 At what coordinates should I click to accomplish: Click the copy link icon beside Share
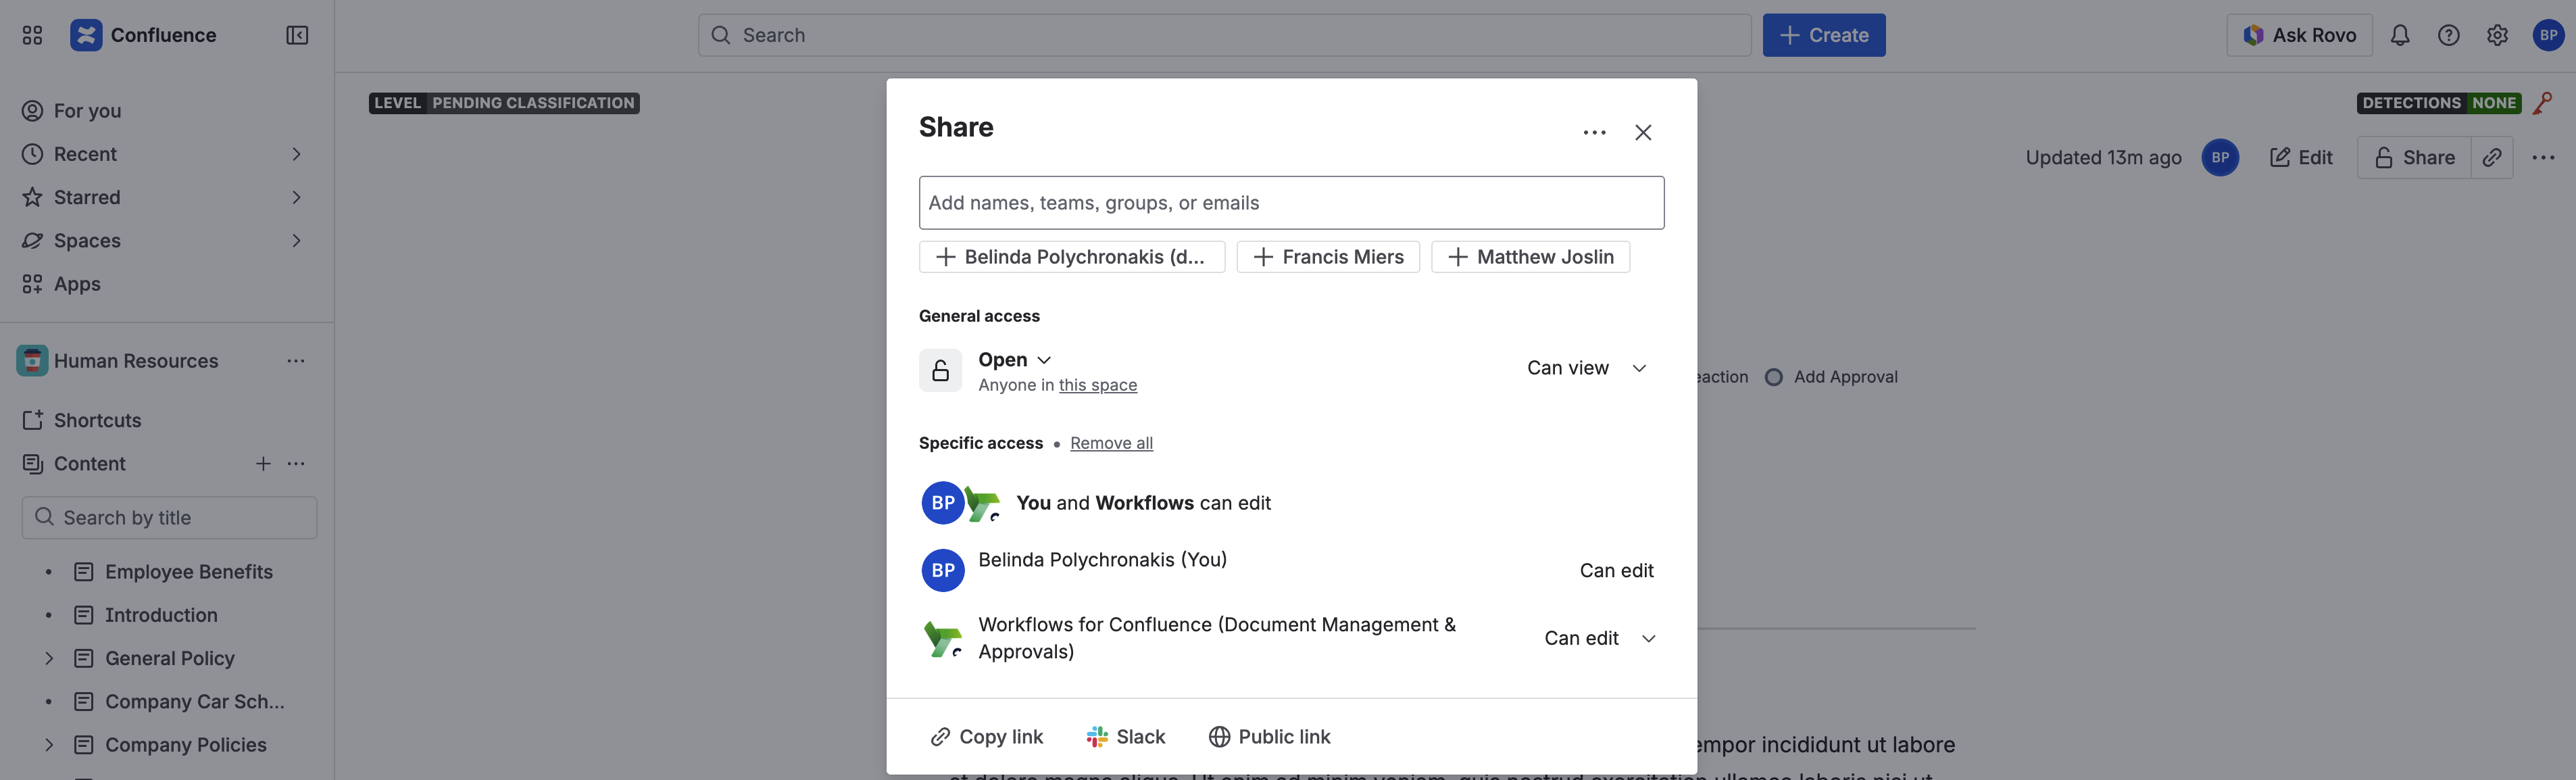click(2492, 158)
